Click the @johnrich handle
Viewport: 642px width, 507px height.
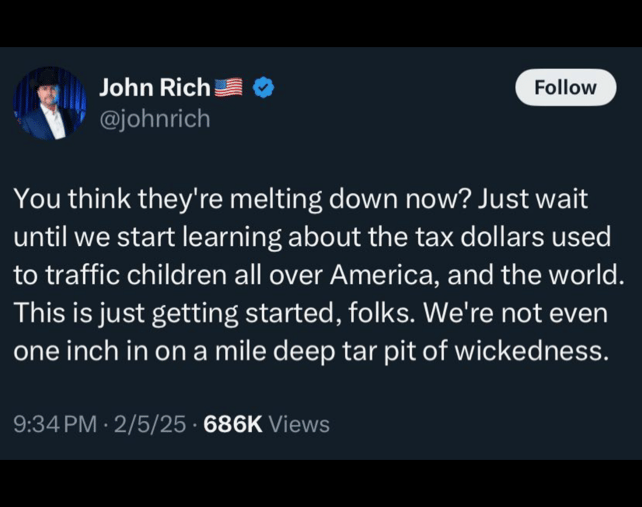tap(155, 119)
